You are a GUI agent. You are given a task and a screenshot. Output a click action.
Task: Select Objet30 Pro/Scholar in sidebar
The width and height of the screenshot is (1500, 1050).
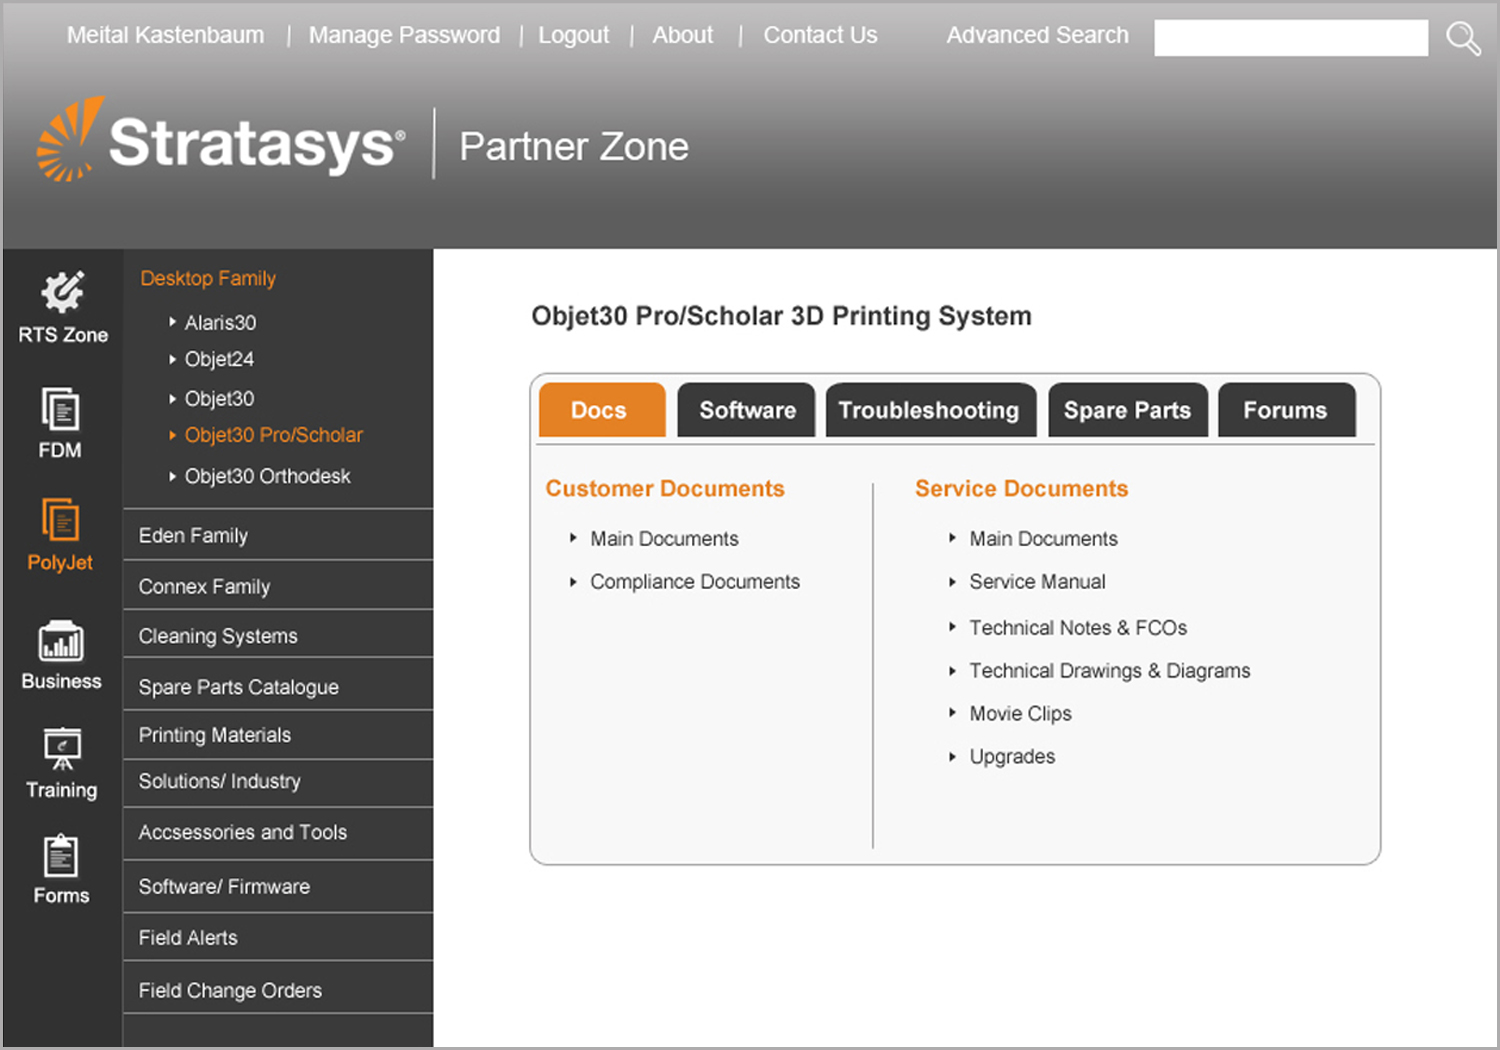(x=273, y=435)
